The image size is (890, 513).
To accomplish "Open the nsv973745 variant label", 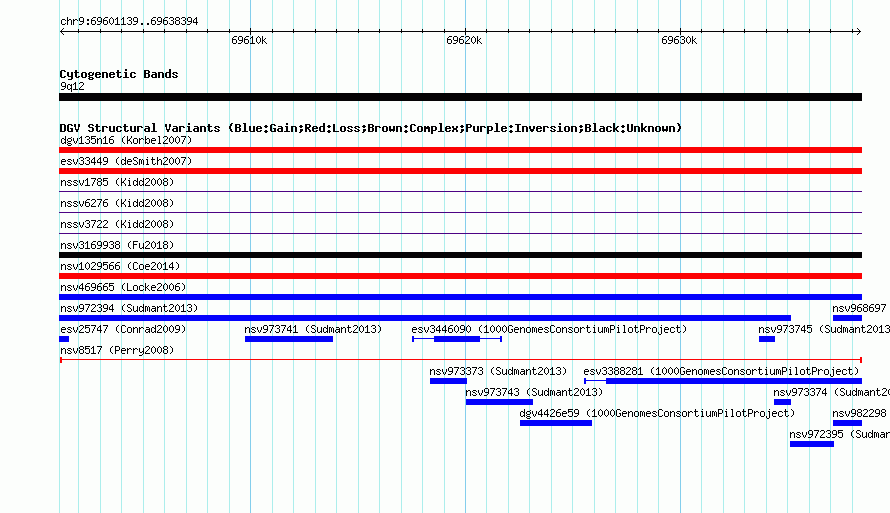I will tap(824, 329).
